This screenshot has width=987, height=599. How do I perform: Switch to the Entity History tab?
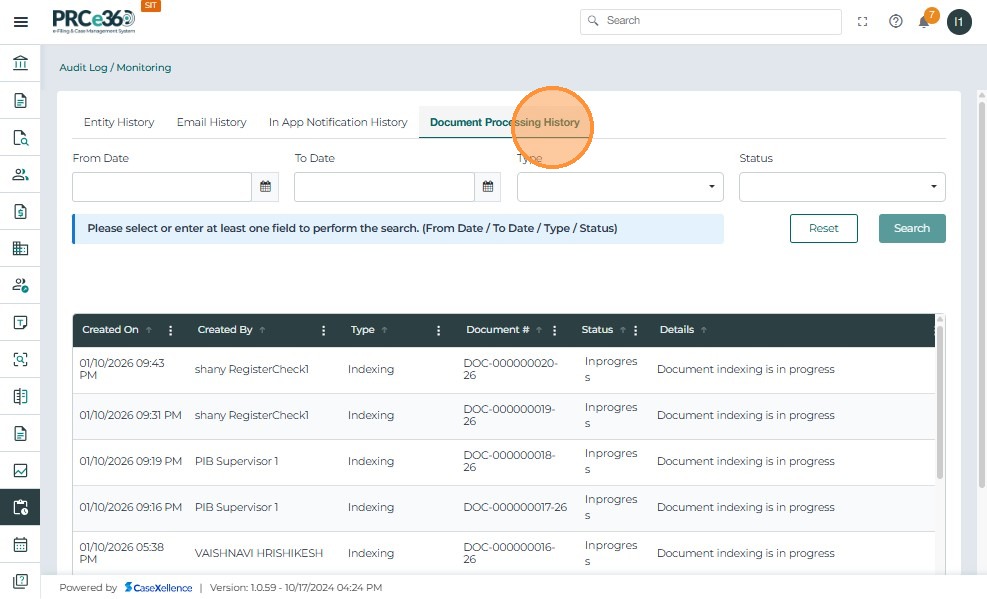click(119, 122)
